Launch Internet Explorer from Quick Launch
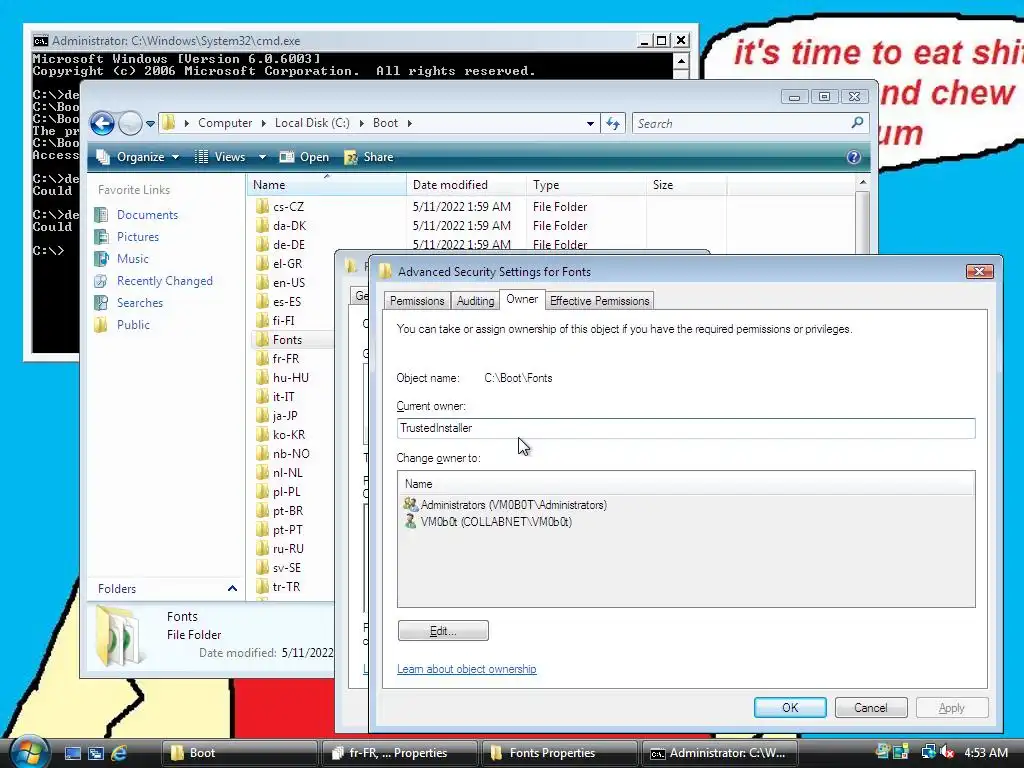The height and width of the screenshot is (768, 1024). point(119,753)
